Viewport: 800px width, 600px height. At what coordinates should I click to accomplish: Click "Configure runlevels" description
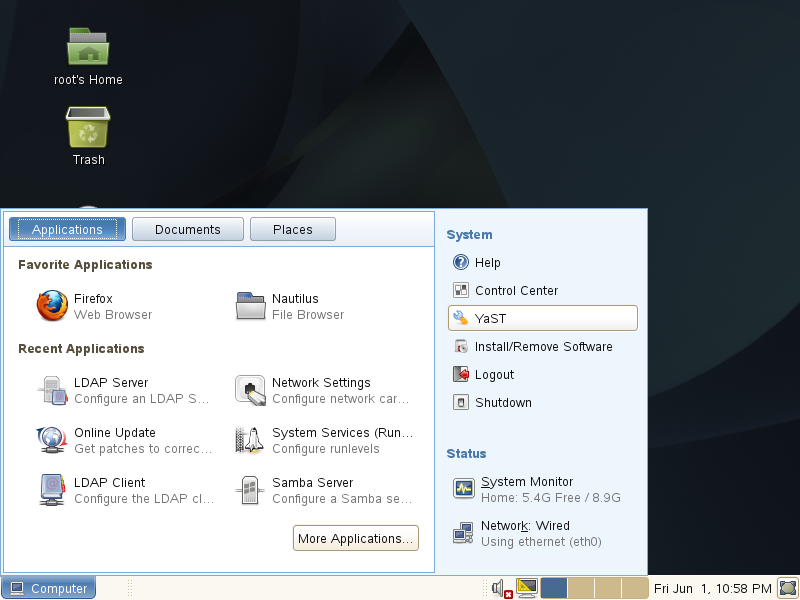326,448
